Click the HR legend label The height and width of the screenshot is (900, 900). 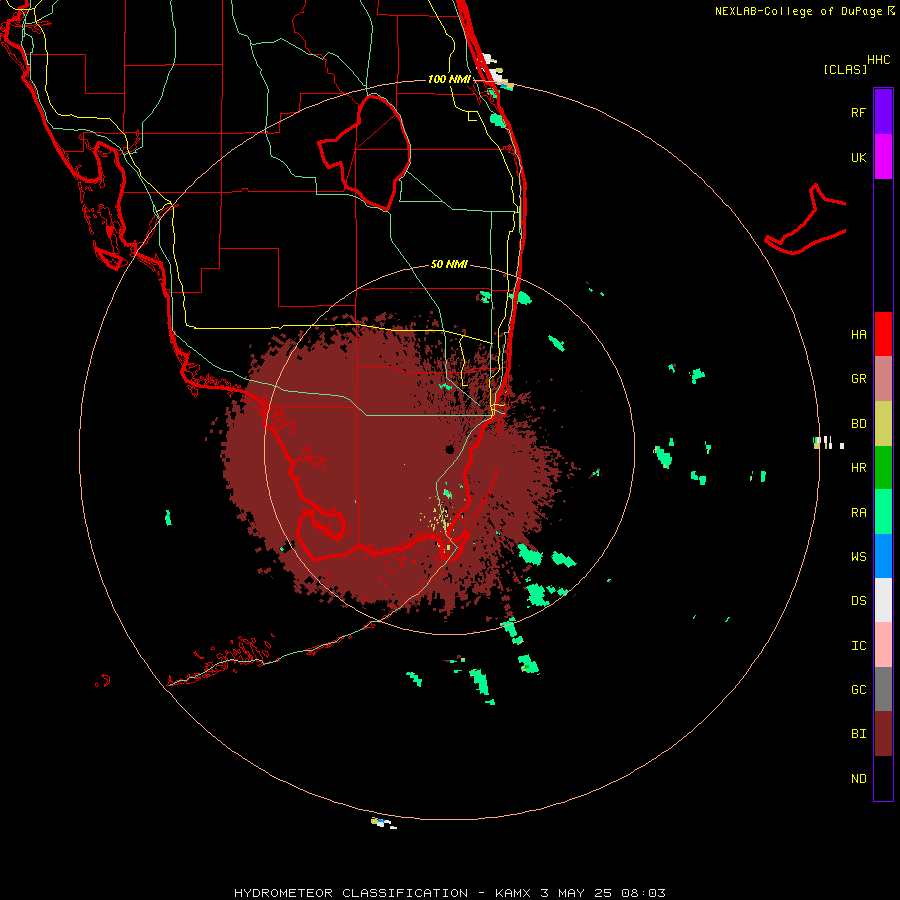pos(858,468)
